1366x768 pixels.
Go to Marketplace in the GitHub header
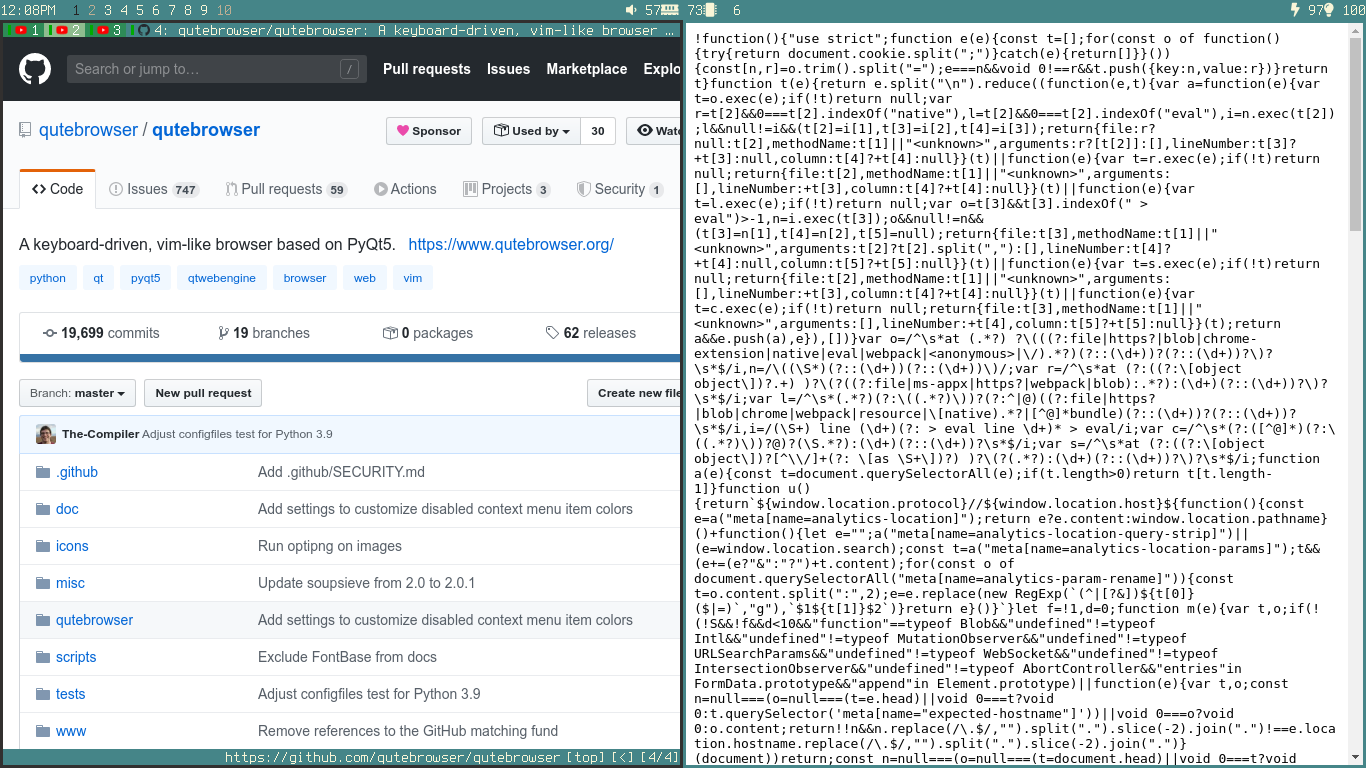click(587, 69)
